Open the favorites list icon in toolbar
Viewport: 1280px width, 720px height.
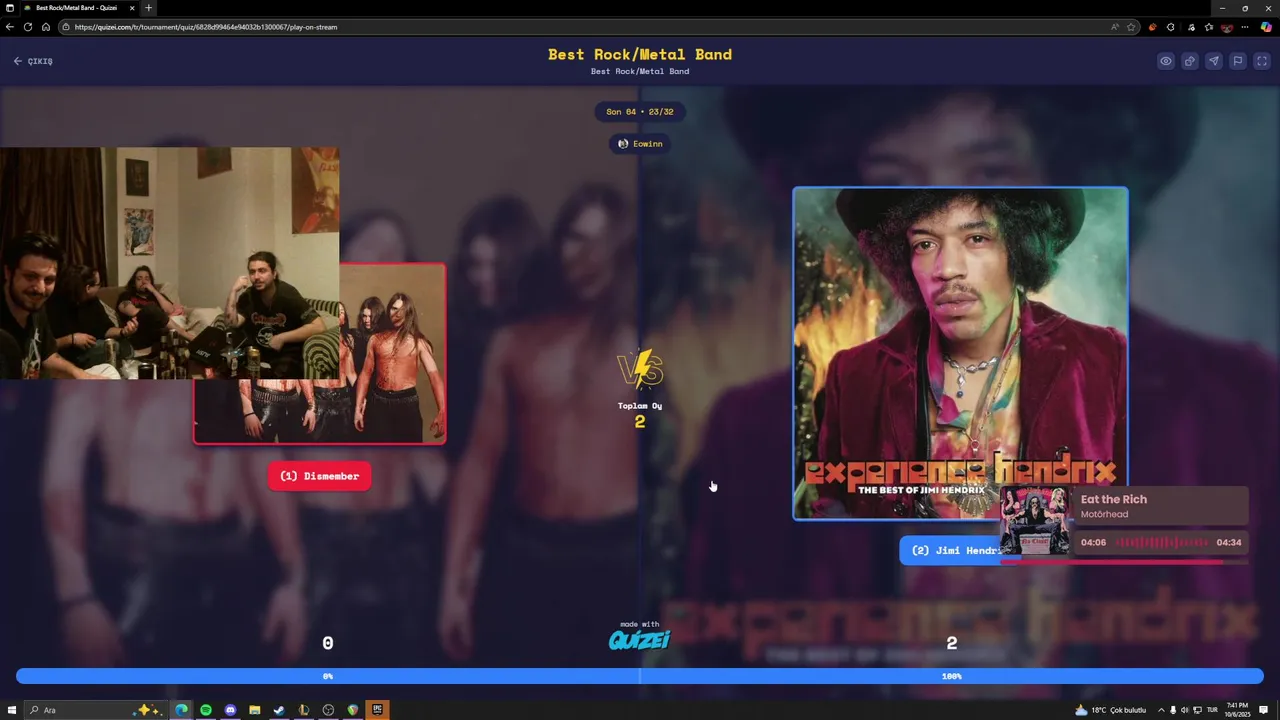tap(1209, 27)
